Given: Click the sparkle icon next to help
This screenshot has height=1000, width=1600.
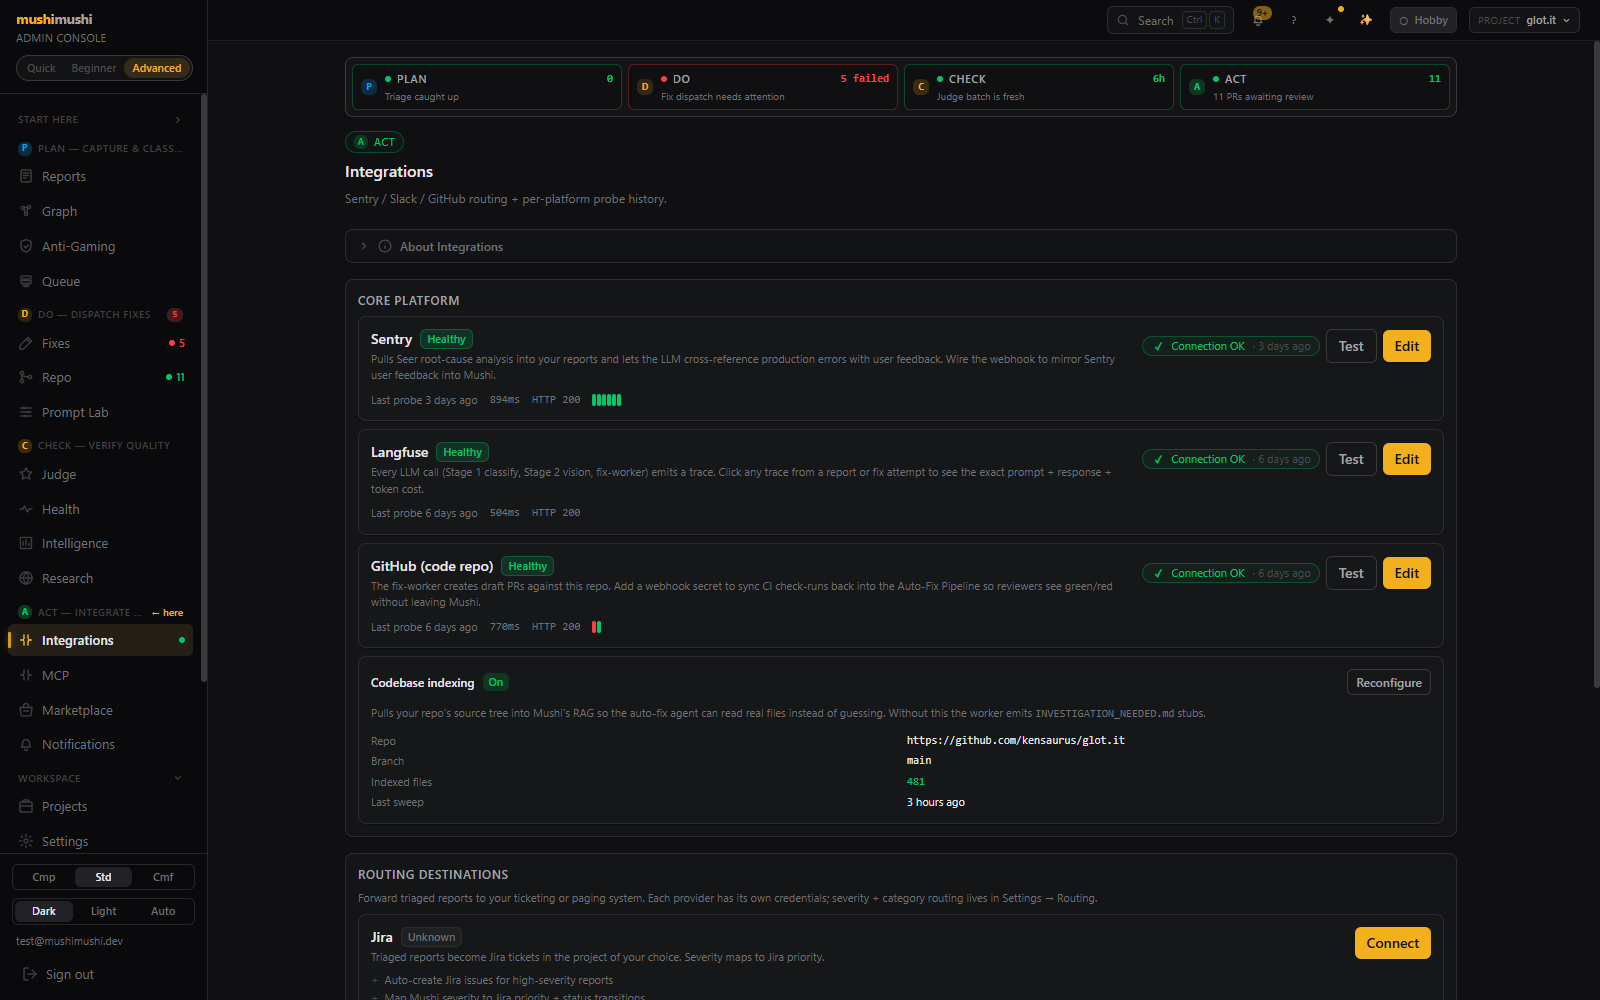Looking at the screenshot, I should point(1330,20).
